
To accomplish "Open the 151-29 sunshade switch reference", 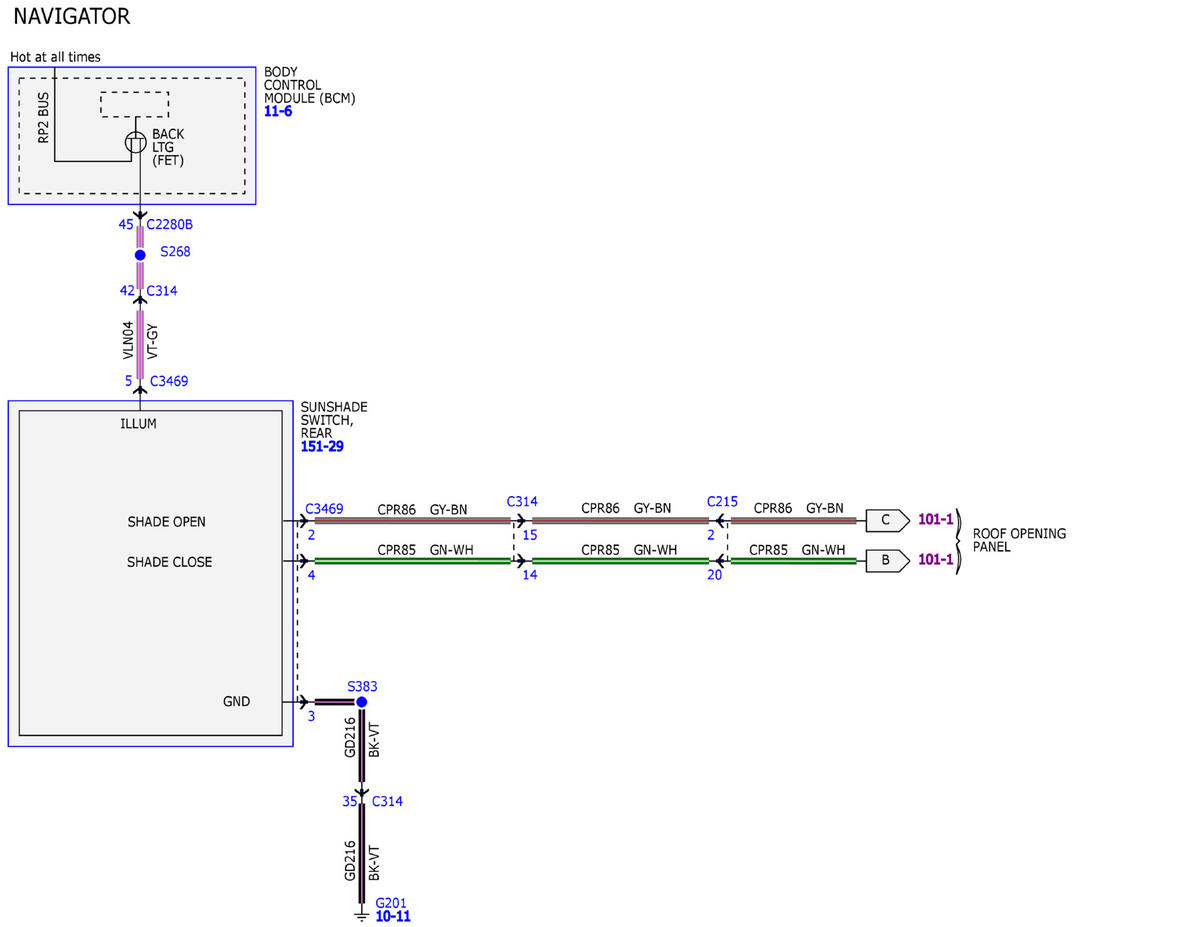I will coord(322,447).
